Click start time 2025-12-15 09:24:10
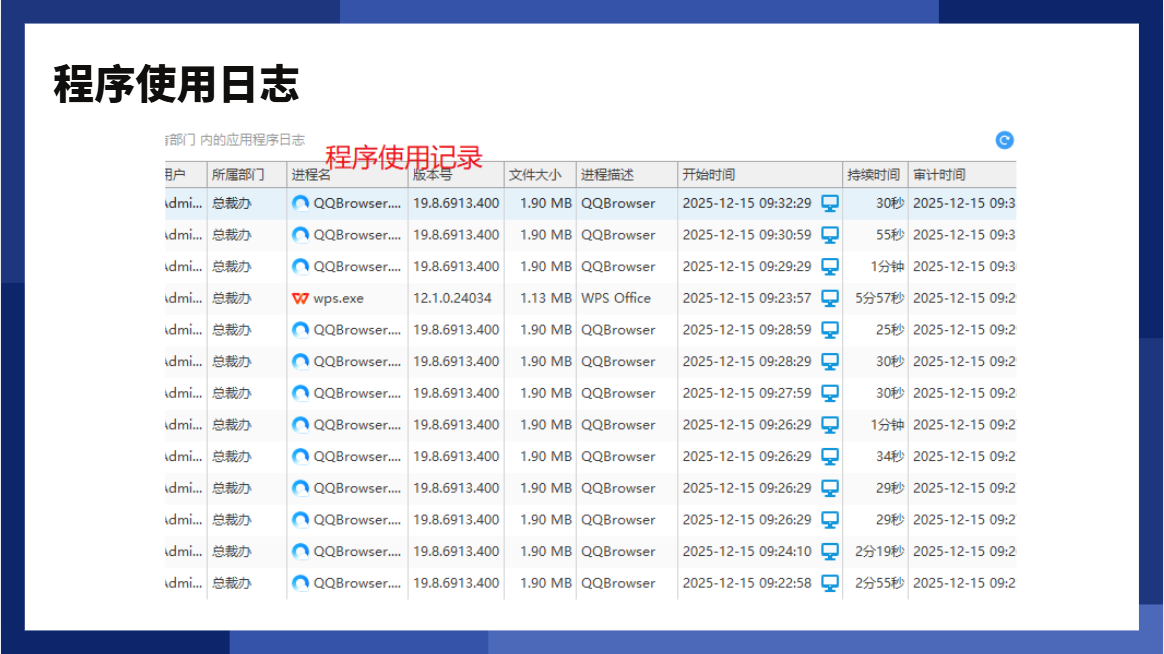 747,552
